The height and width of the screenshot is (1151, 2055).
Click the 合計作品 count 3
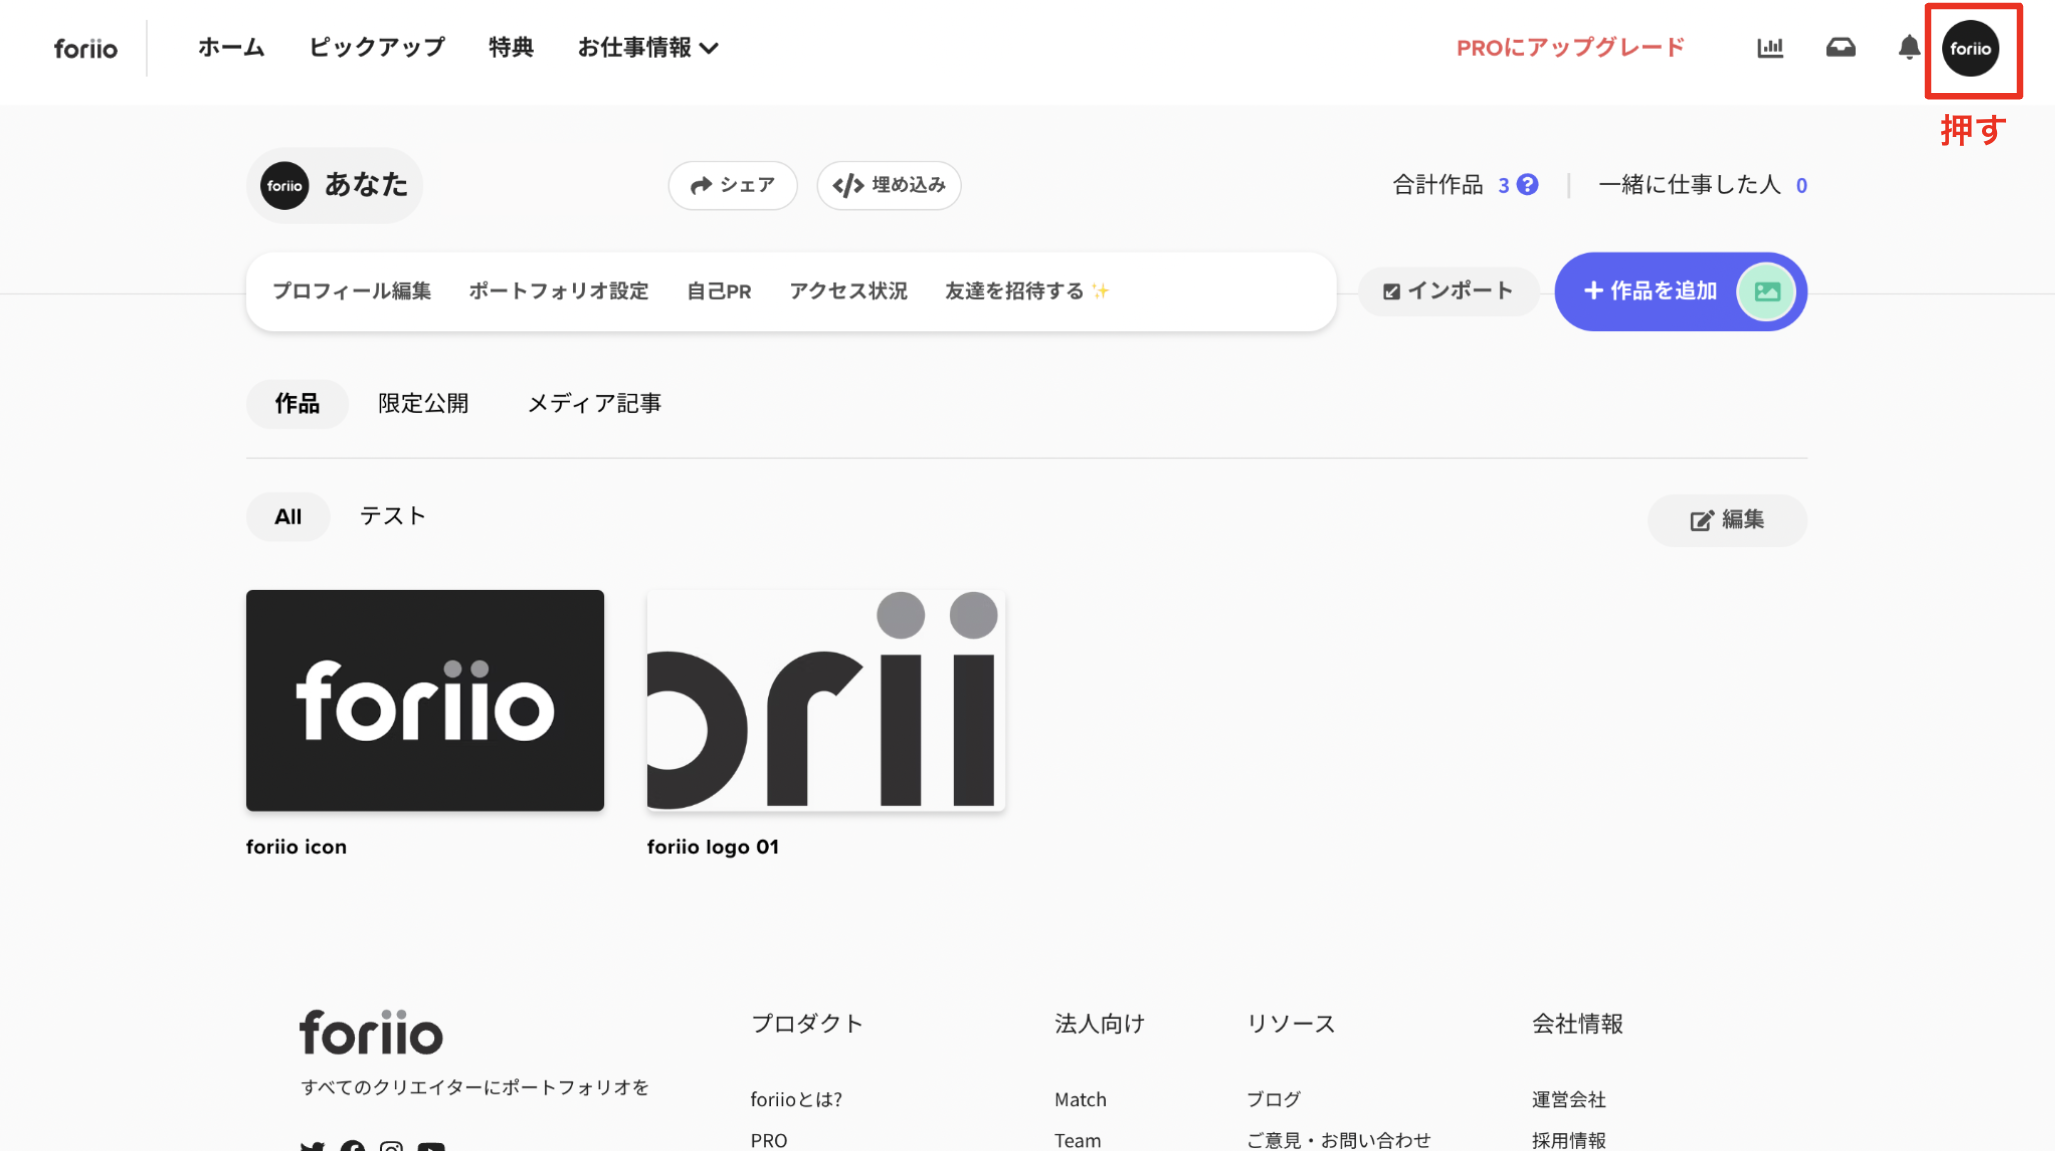pyautogui.click(x=1503, y=185)
